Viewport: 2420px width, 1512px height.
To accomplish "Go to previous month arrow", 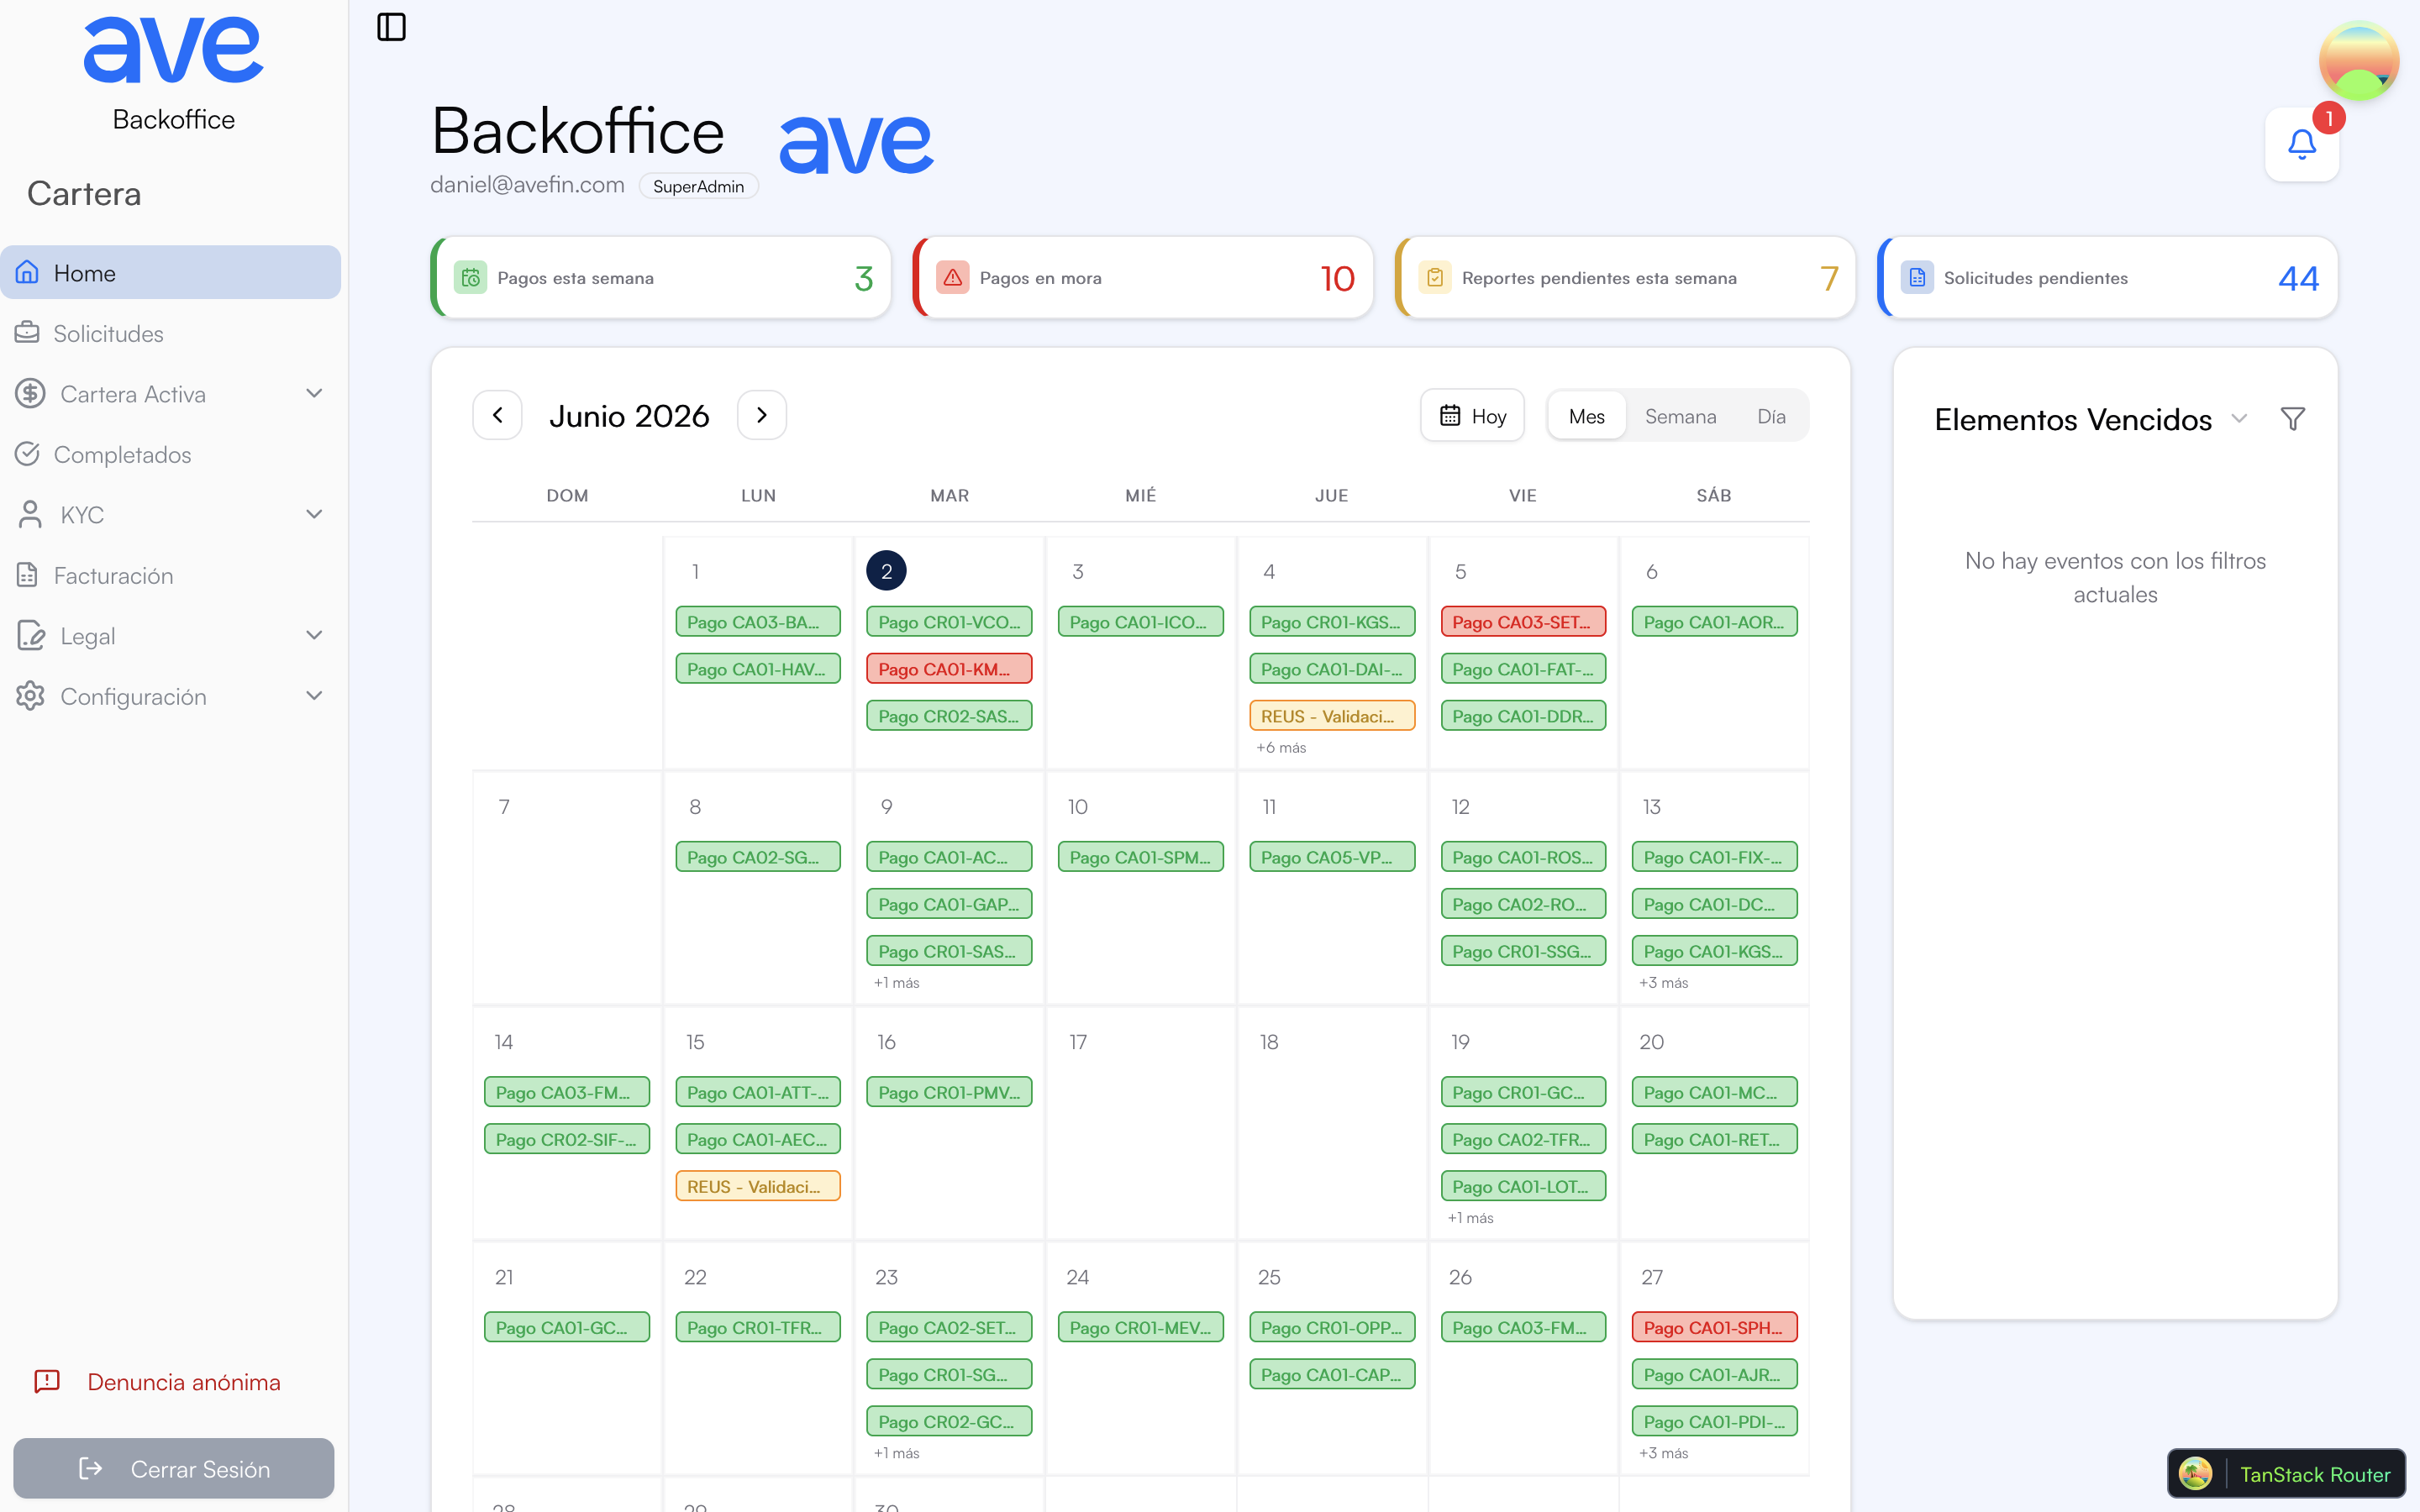I will (x=497, y=415).
